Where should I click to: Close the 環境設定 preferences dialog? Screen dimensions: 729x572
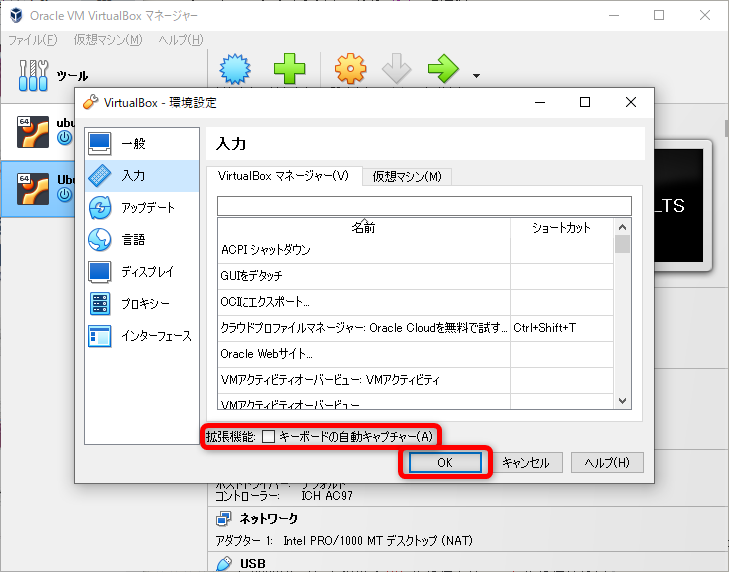pyautogui.click(x=631, y=102)
